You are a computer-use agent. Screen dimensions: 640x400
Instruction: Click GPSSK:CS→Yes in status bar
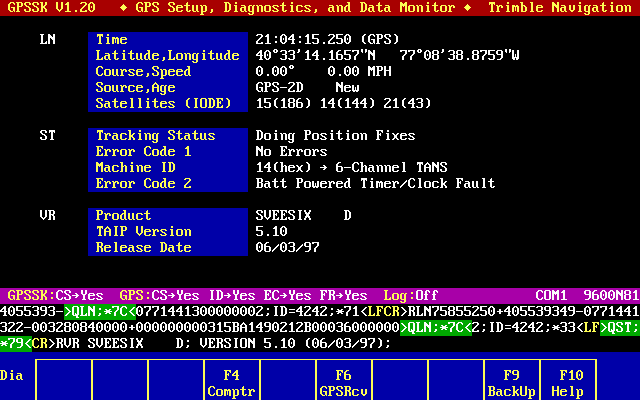point(56,296)
